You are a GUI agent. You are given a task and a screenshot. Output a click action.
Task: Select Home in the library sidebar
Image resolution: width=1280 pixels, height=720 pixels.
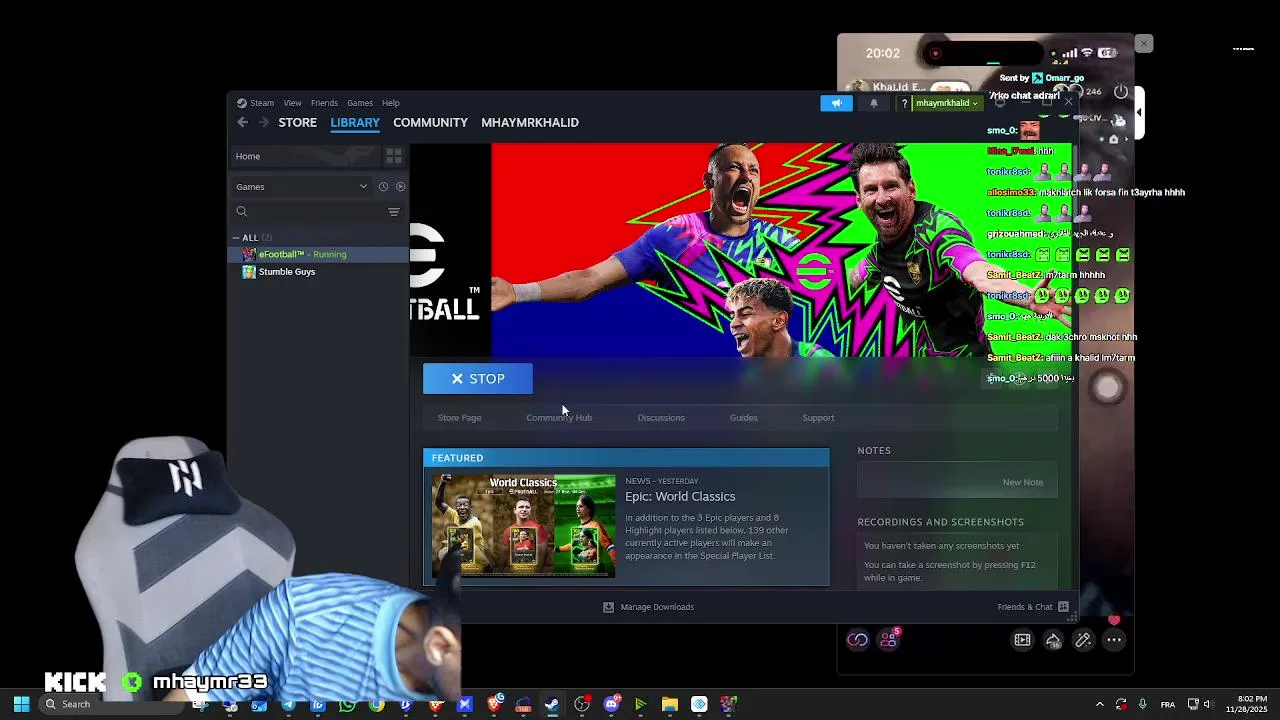[x=305, y=156]
